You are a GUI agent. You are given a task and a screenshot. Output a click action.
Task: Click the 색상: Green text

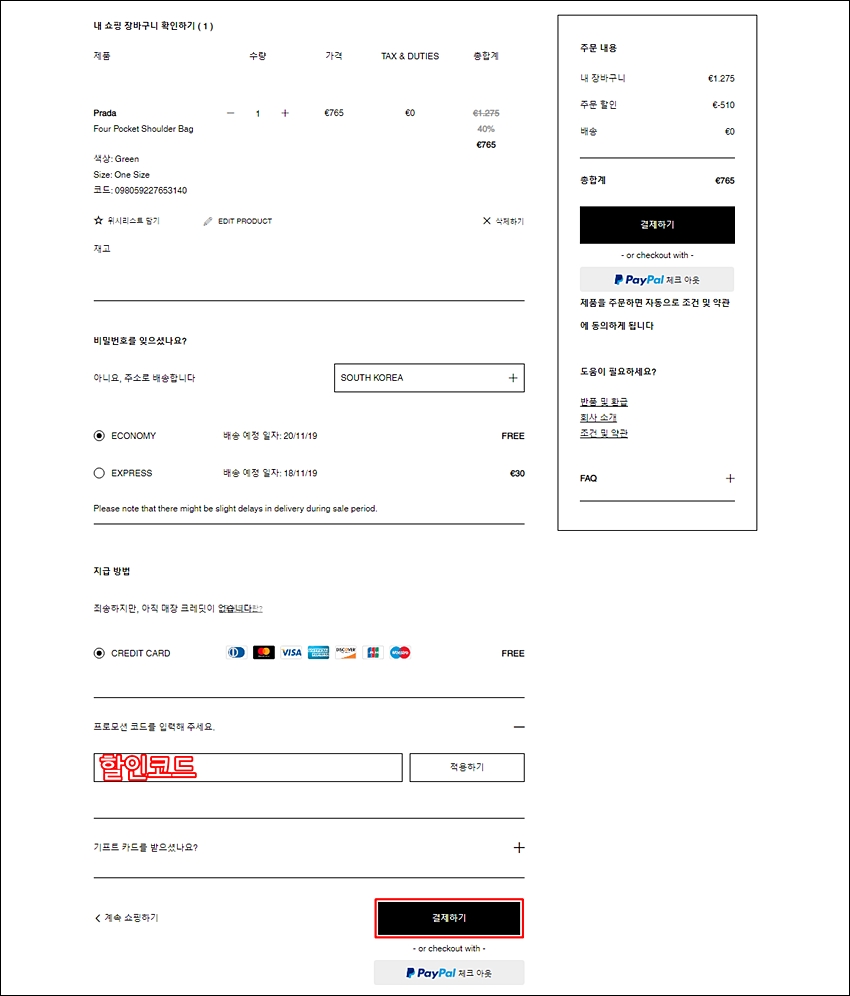(x=116, y=159)
